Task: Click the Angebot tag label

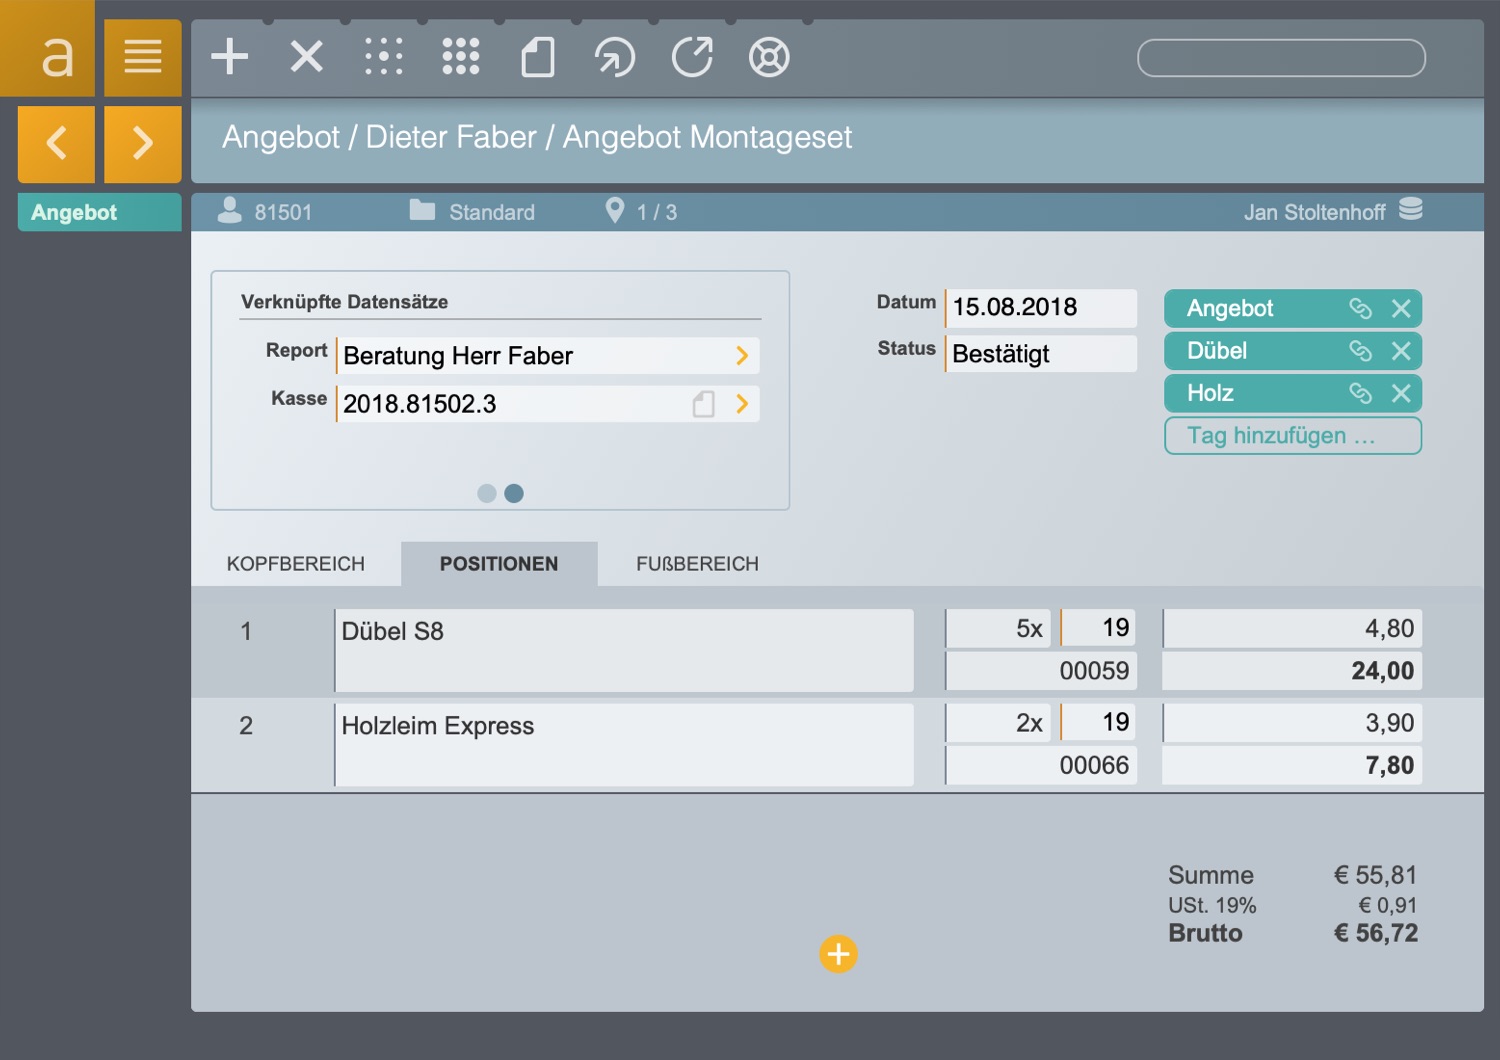Action: pyautogui.click(x=1230, y=309)
